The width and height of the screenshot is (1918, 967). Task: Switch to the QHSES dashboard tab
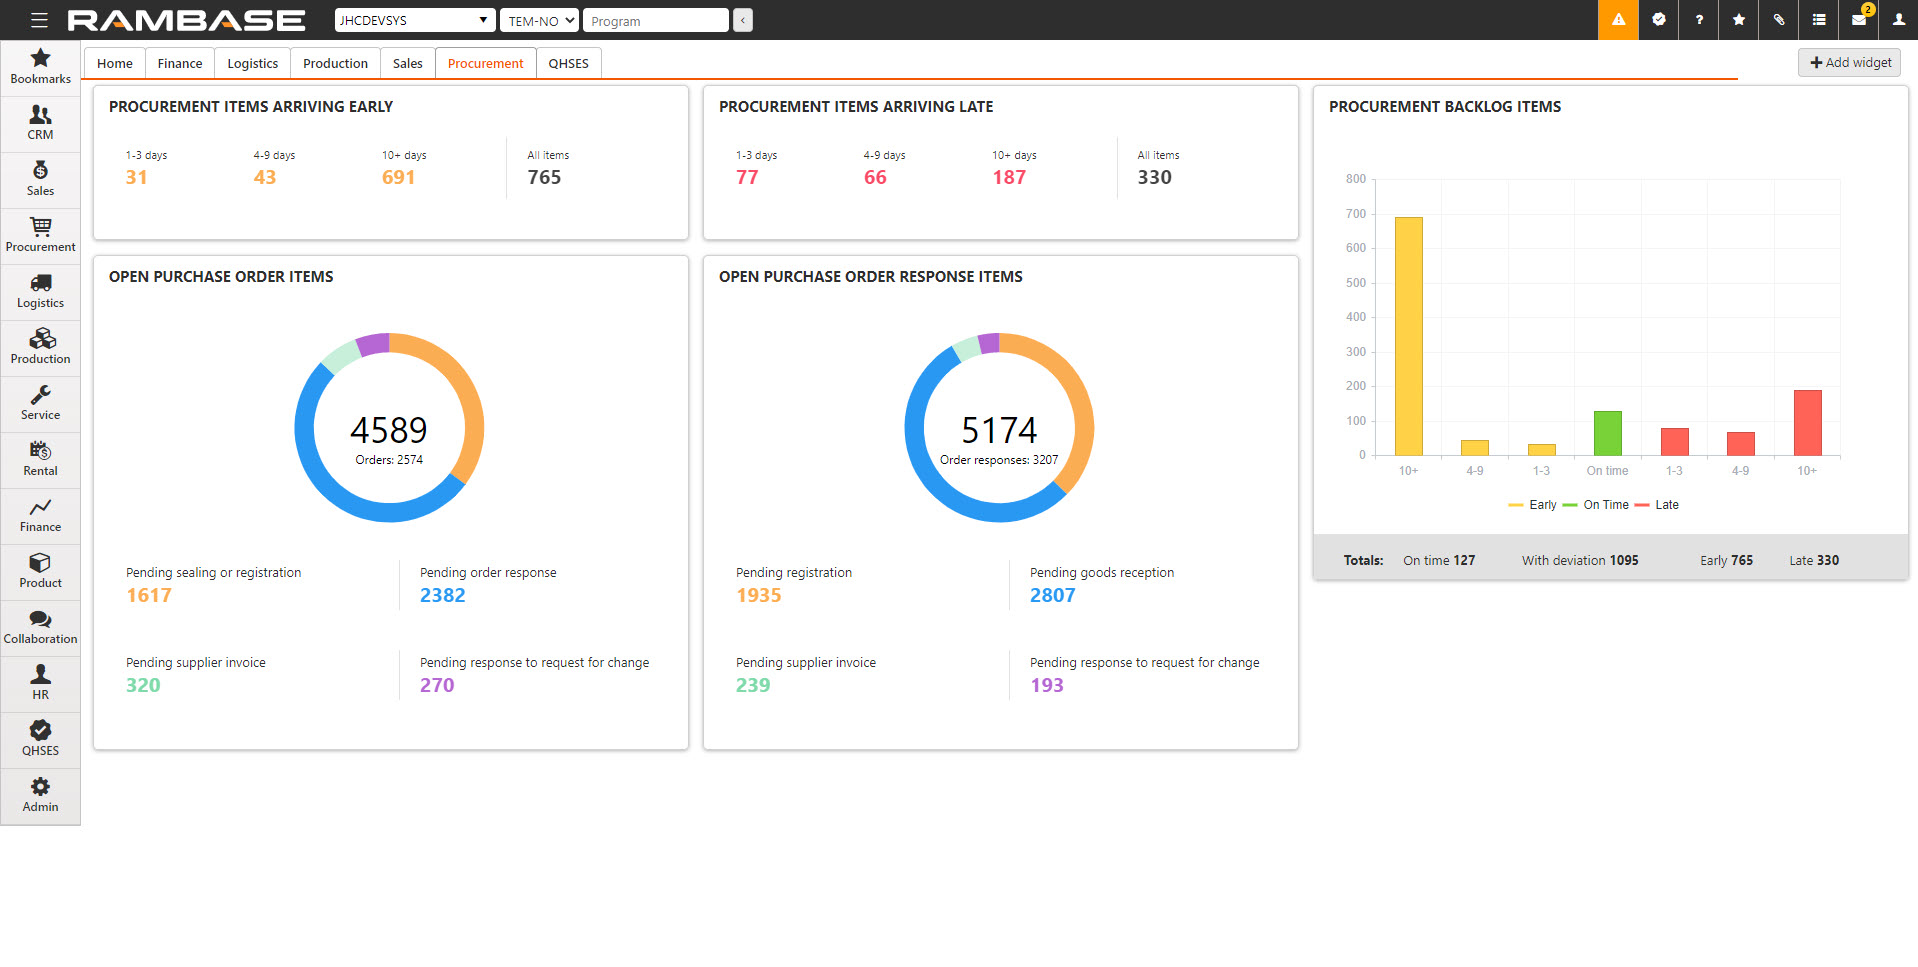click(x=568, y=63)
